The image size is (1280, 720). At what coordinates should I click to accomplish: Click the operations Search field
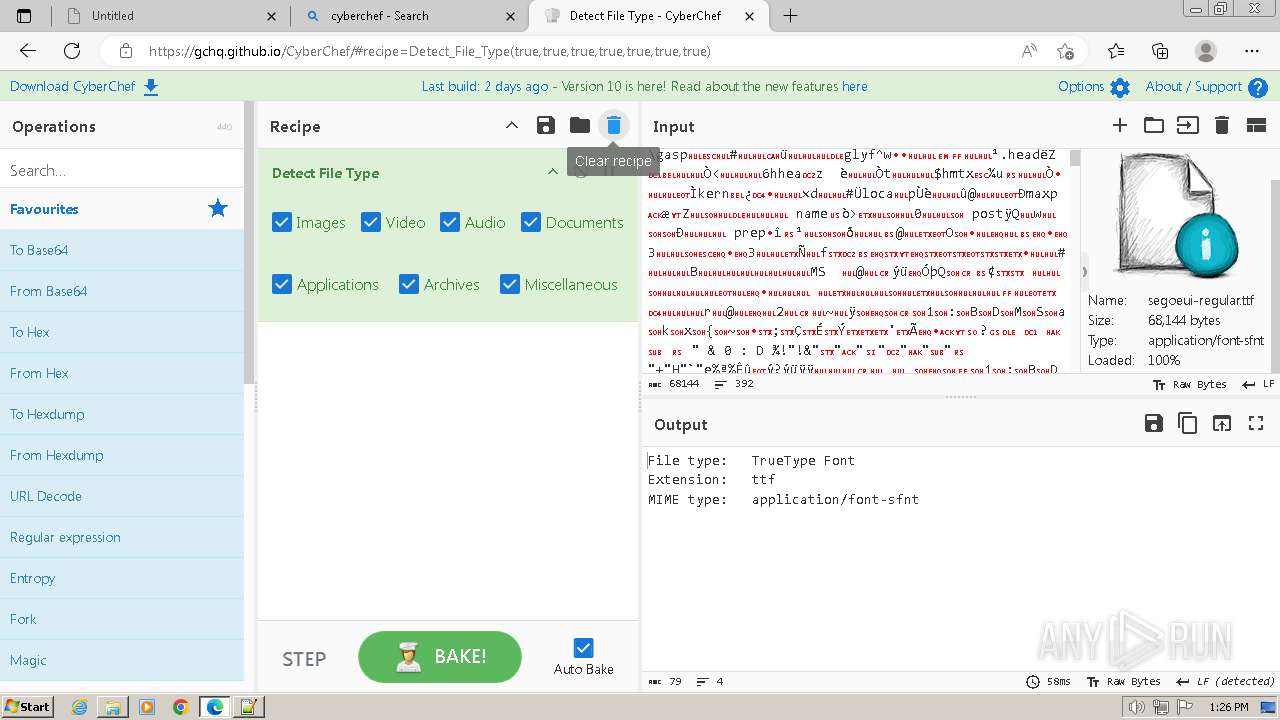click(122, 170)
